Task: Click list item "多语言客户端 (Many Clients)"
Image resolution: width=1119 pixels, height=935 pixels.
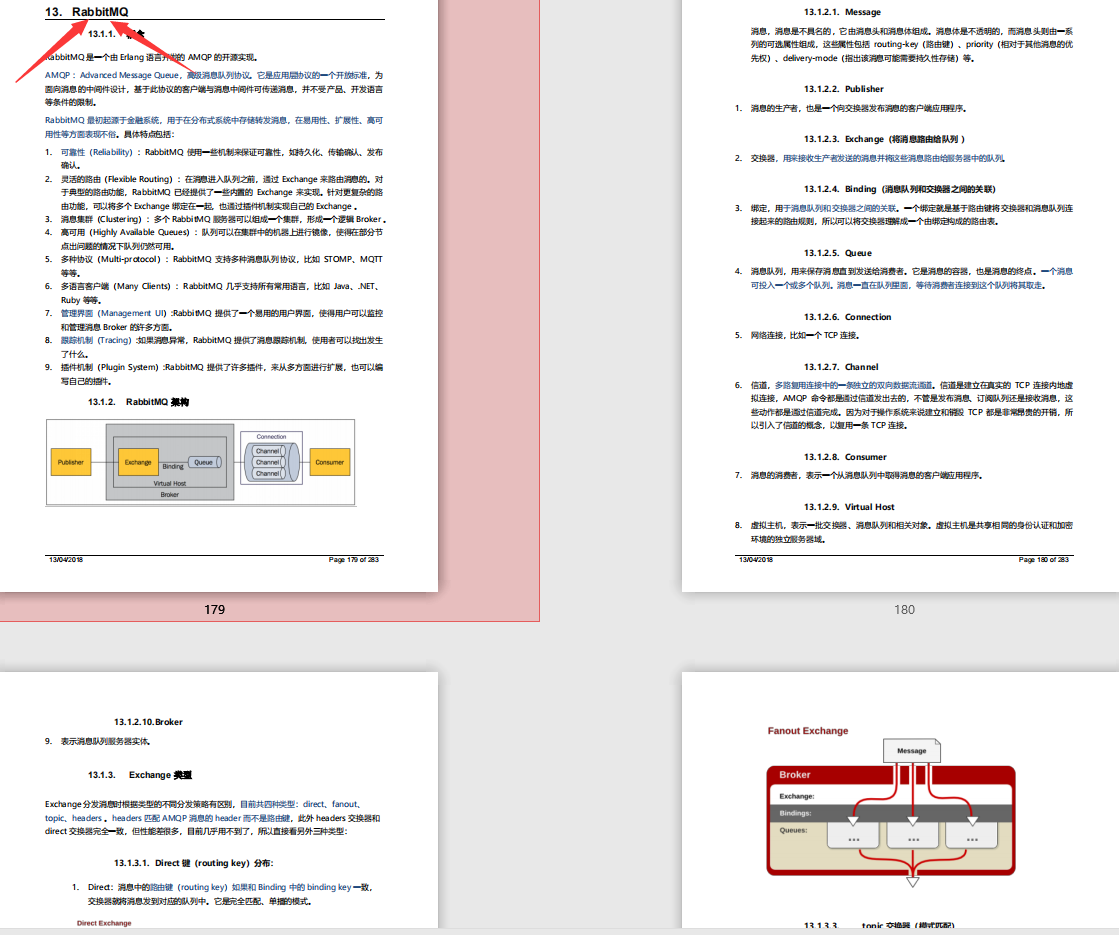Action: 116,286
